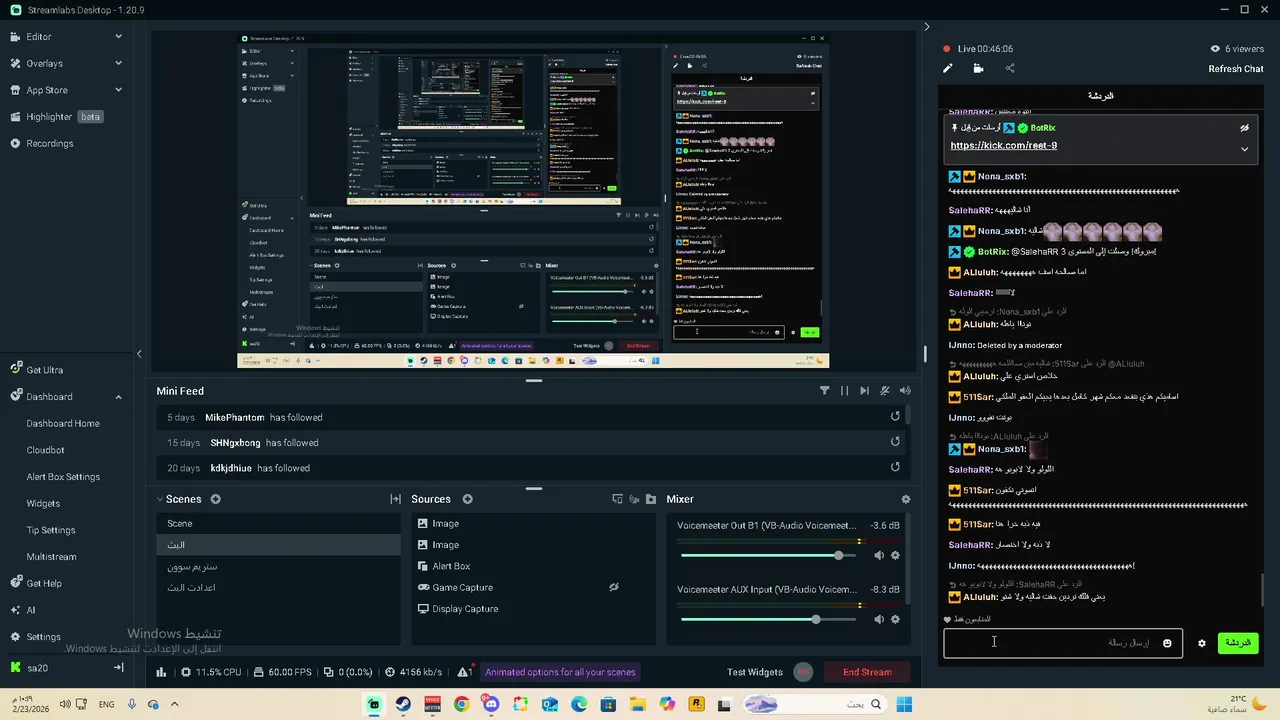Adjust the Voicemeeter Out B1 volume slider

click(x=768, y=555)
